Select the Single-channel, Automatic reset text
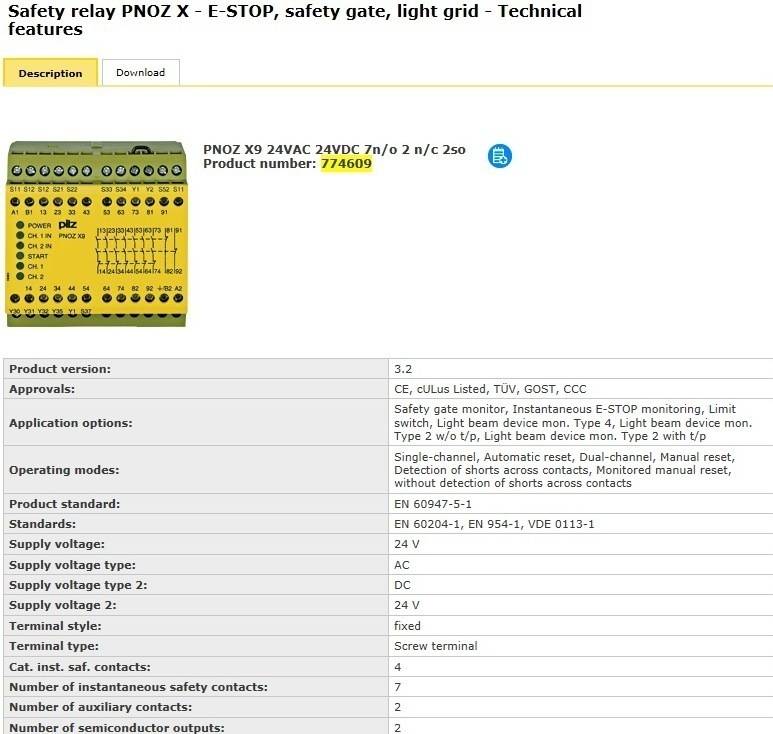This screenshot has height=734, width=773. 564,470
